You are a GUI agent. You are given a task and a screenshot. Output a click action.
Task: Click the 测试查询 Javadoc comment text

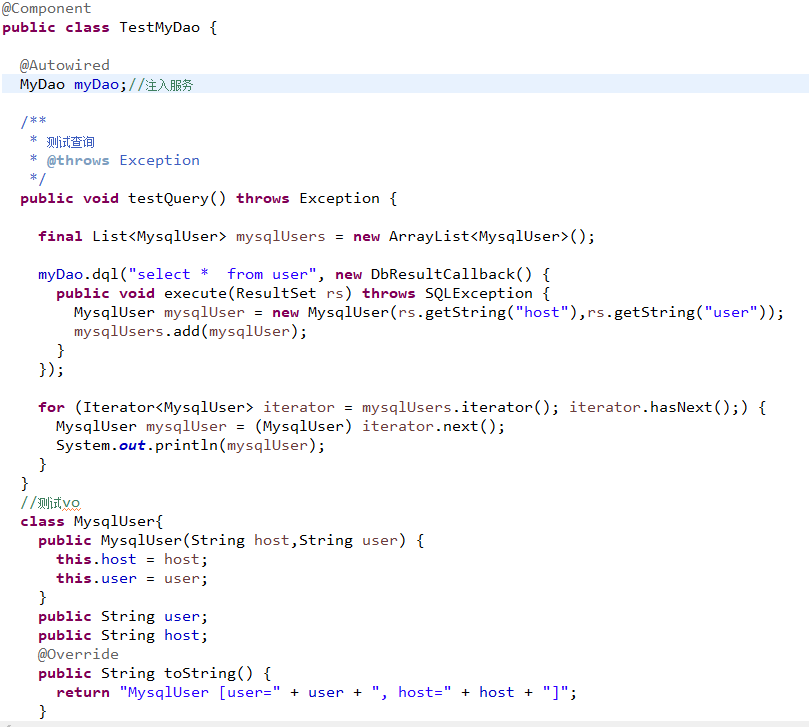(70, 142)
